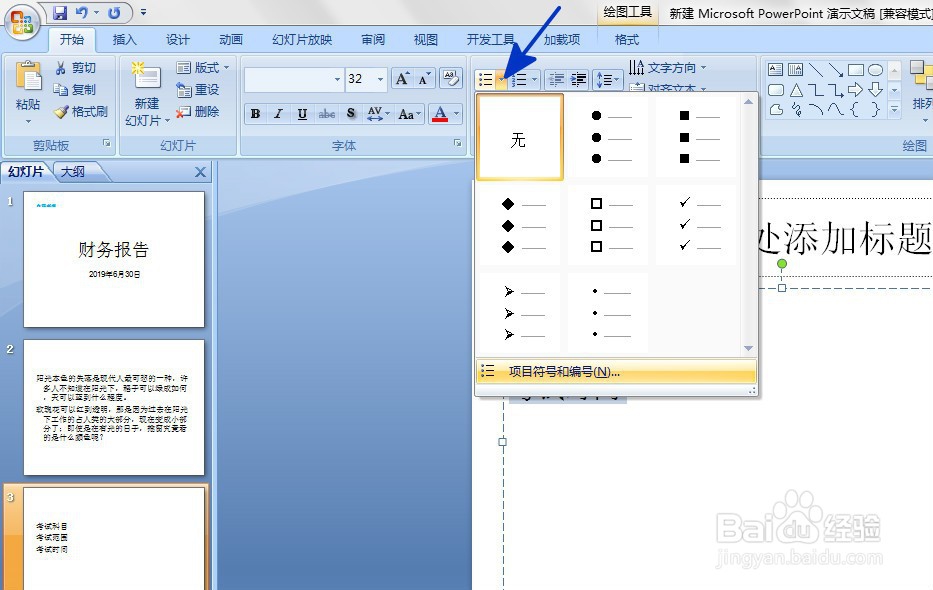The height and width of the screenshot is (590, 933).
Task: Choose the diamond bullet style
Action: 519,225
